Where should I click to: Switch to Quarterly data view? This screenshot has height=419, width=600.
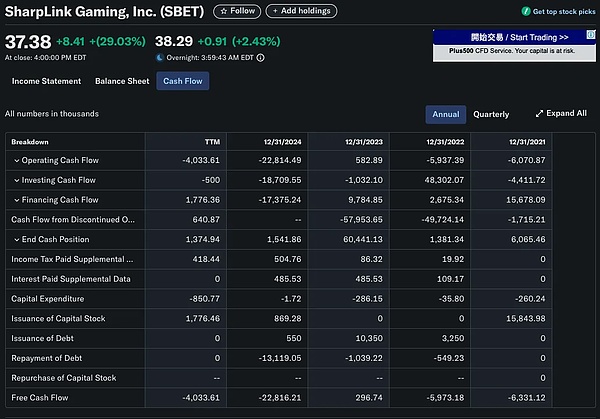point(491,114)
